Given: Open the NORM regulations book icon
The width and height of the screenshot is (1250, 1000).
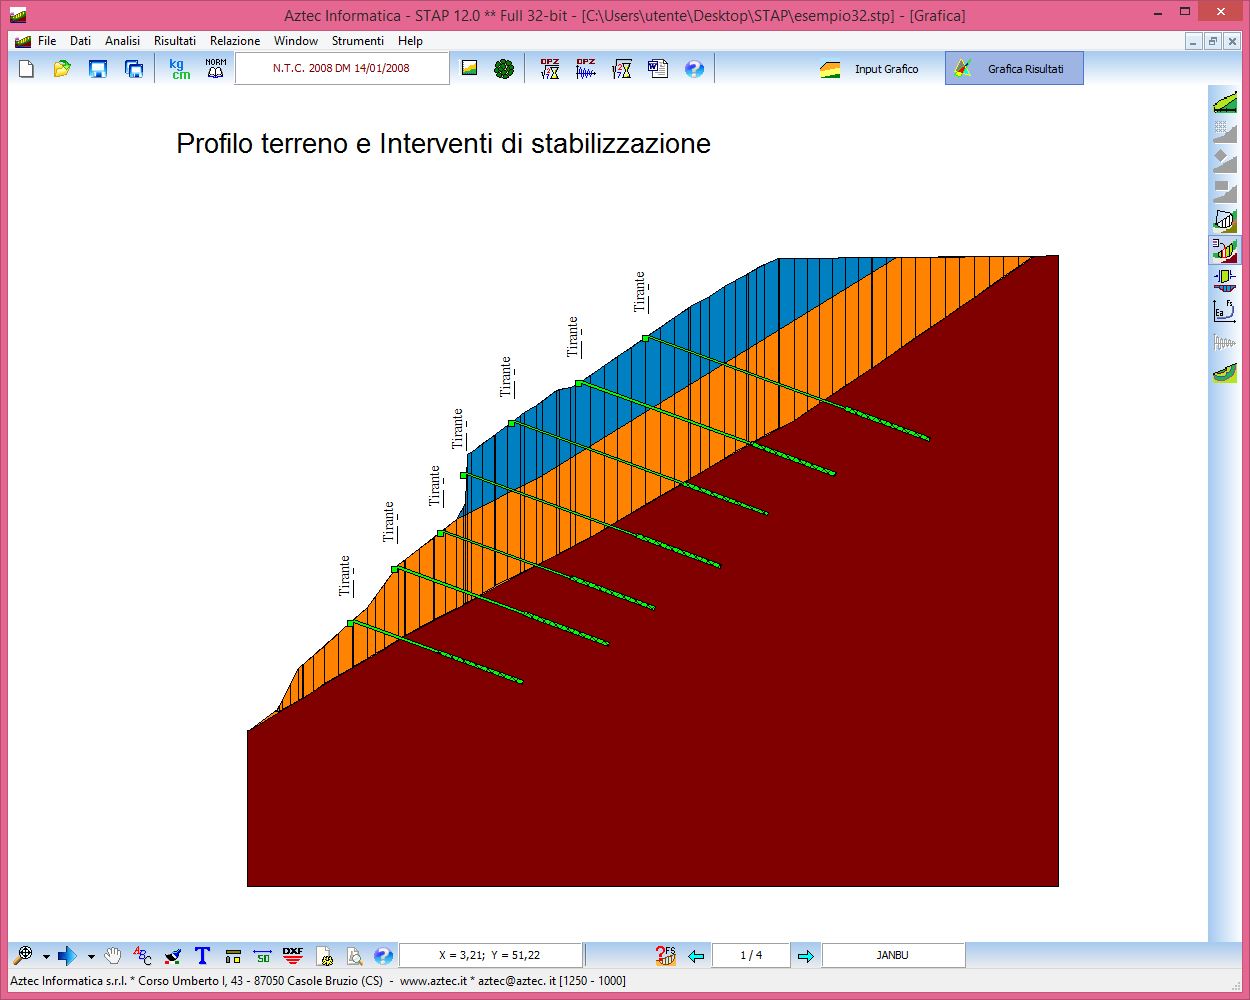Looking at the screenshot, I should pos(215,69).
